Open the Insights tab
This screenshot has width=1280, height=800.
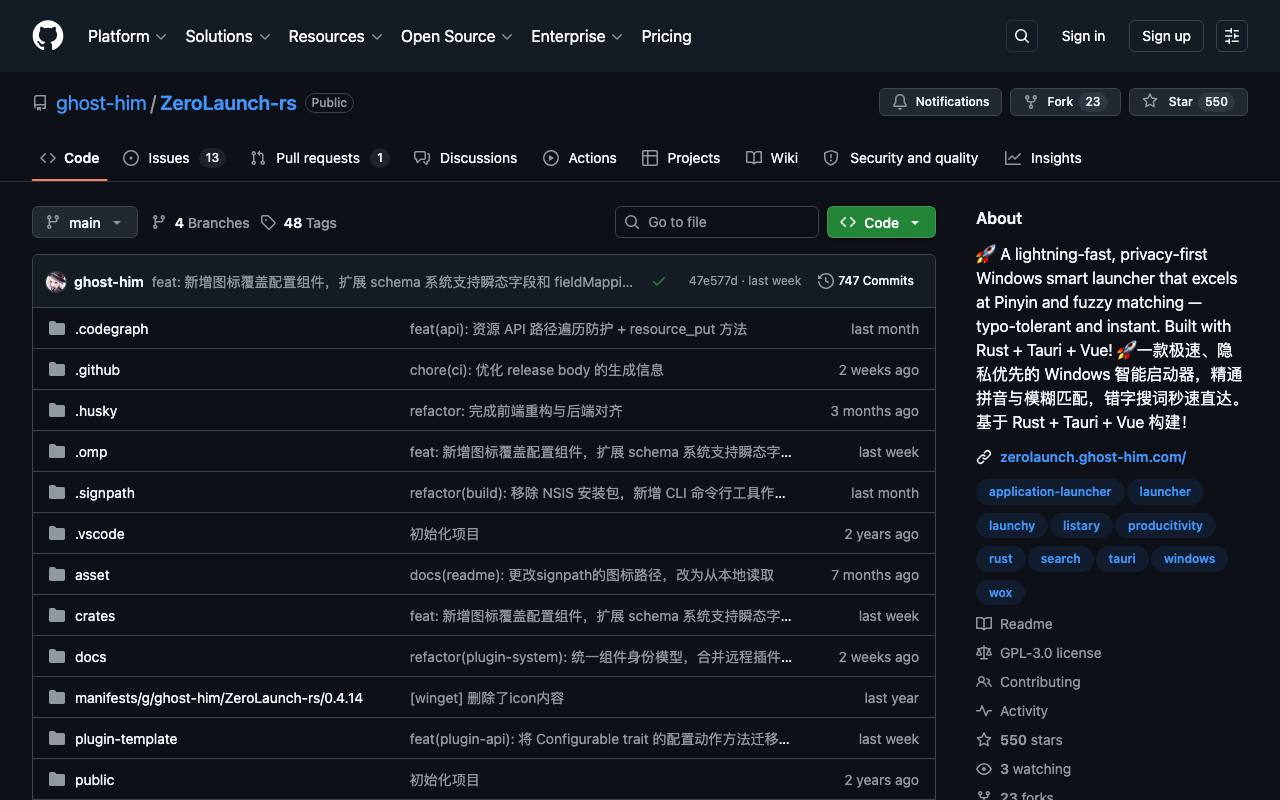point(1043,158)
